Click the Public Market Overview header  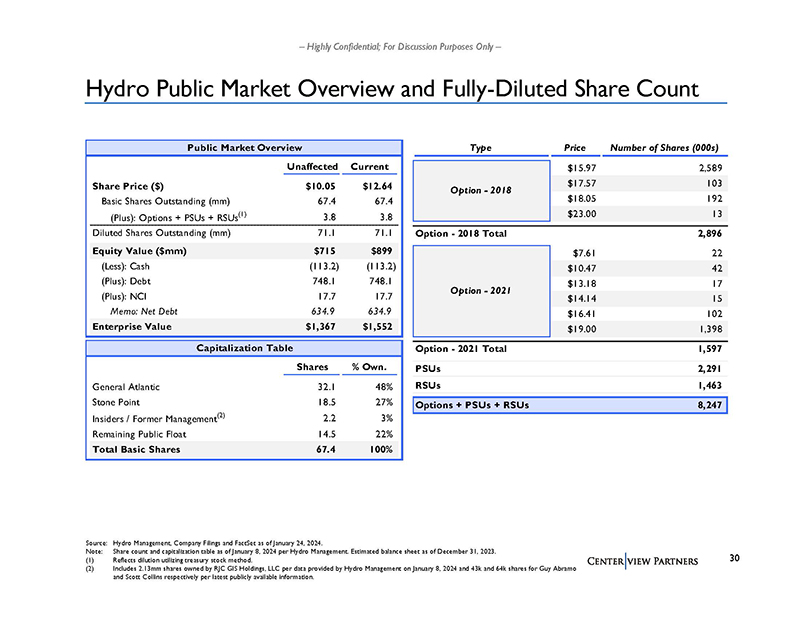(x=245, y=148)
